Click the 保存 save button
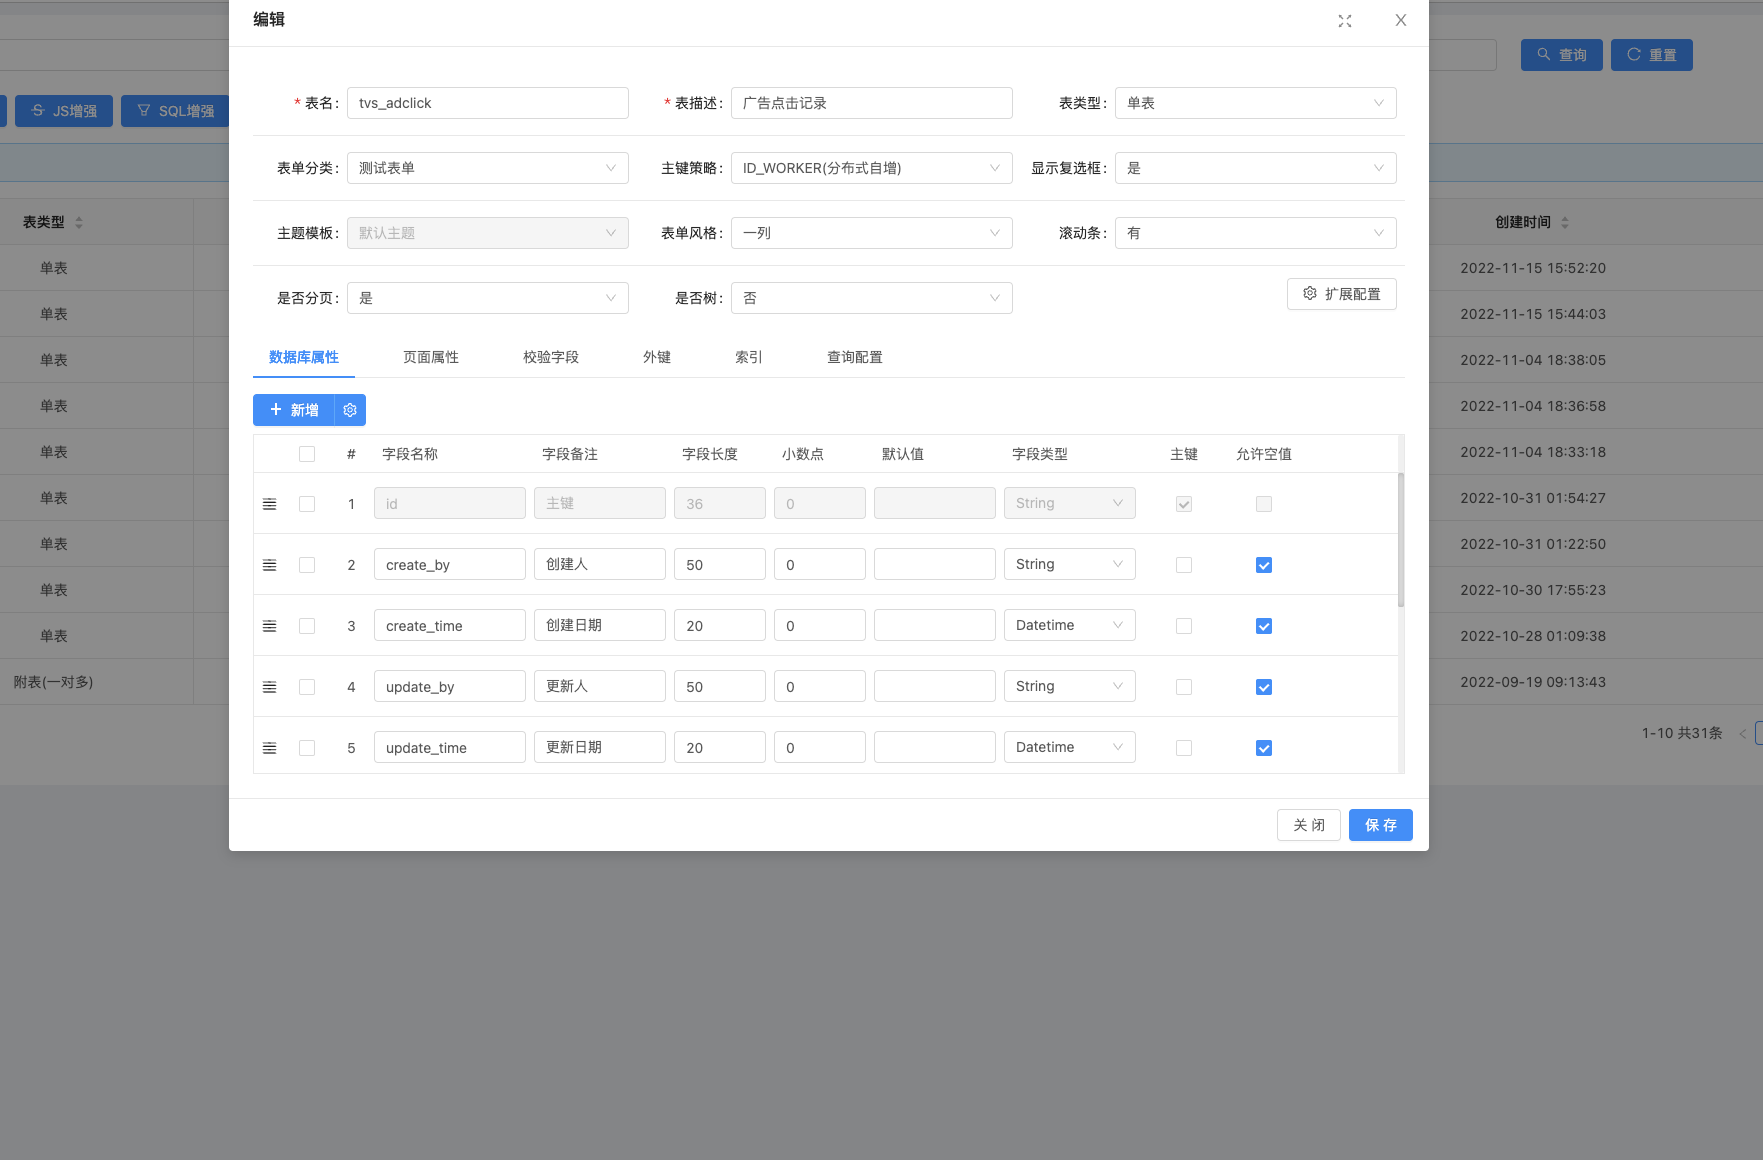Screen dimensions: 1763x1160 (x=1380, y=825)
